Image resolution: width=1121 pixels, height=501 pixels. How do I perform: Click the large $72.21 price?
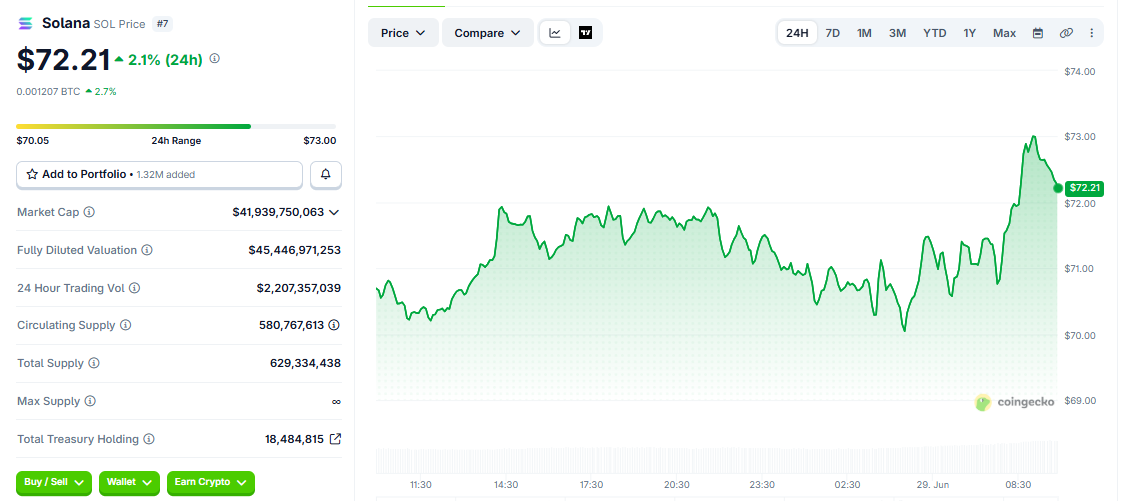click(x=64, y=59)
